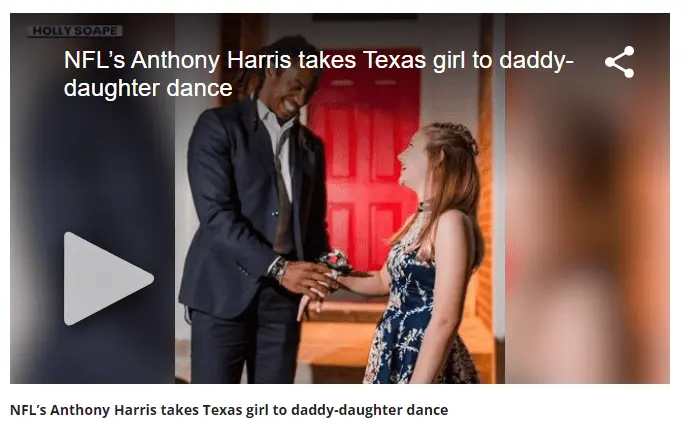687x421 pixels.
Task: Click the video headline overlay text
Action: 319,74
